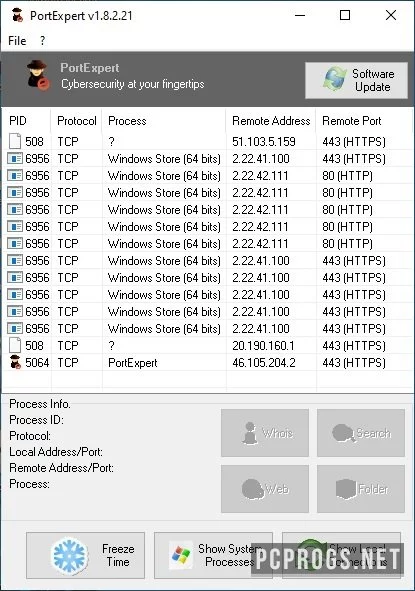Click the PortExpert detective logo in banner

click(38, 75)
